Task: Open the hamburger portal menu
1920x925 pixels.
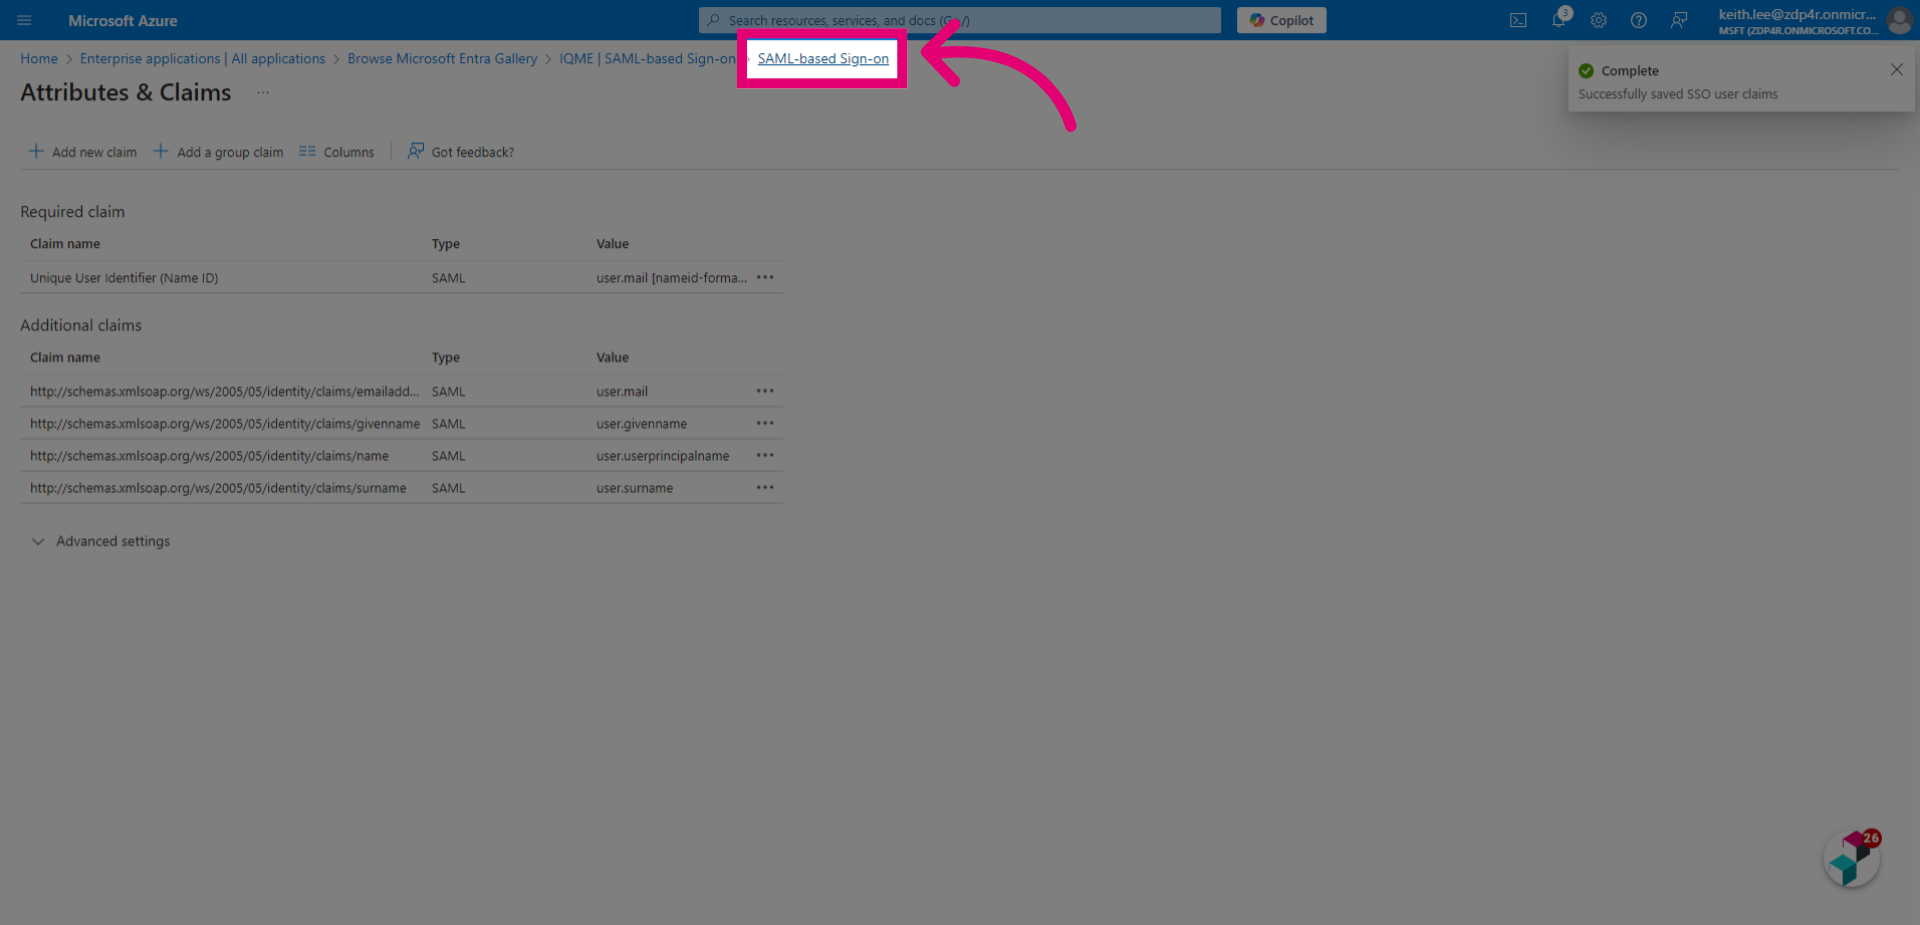Action: (24, 20)
